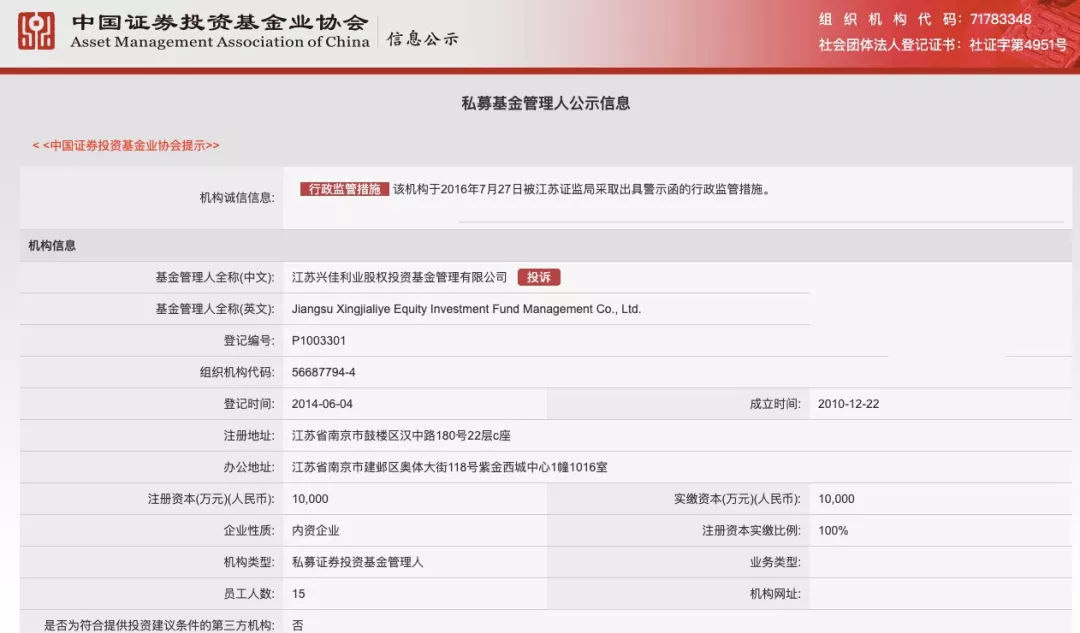The height and width of the screenshot is (633, 1080).
Task: Click 社证字第4951号 certificate text in header
Action: pyautogui.click(x=1018, y=45)
